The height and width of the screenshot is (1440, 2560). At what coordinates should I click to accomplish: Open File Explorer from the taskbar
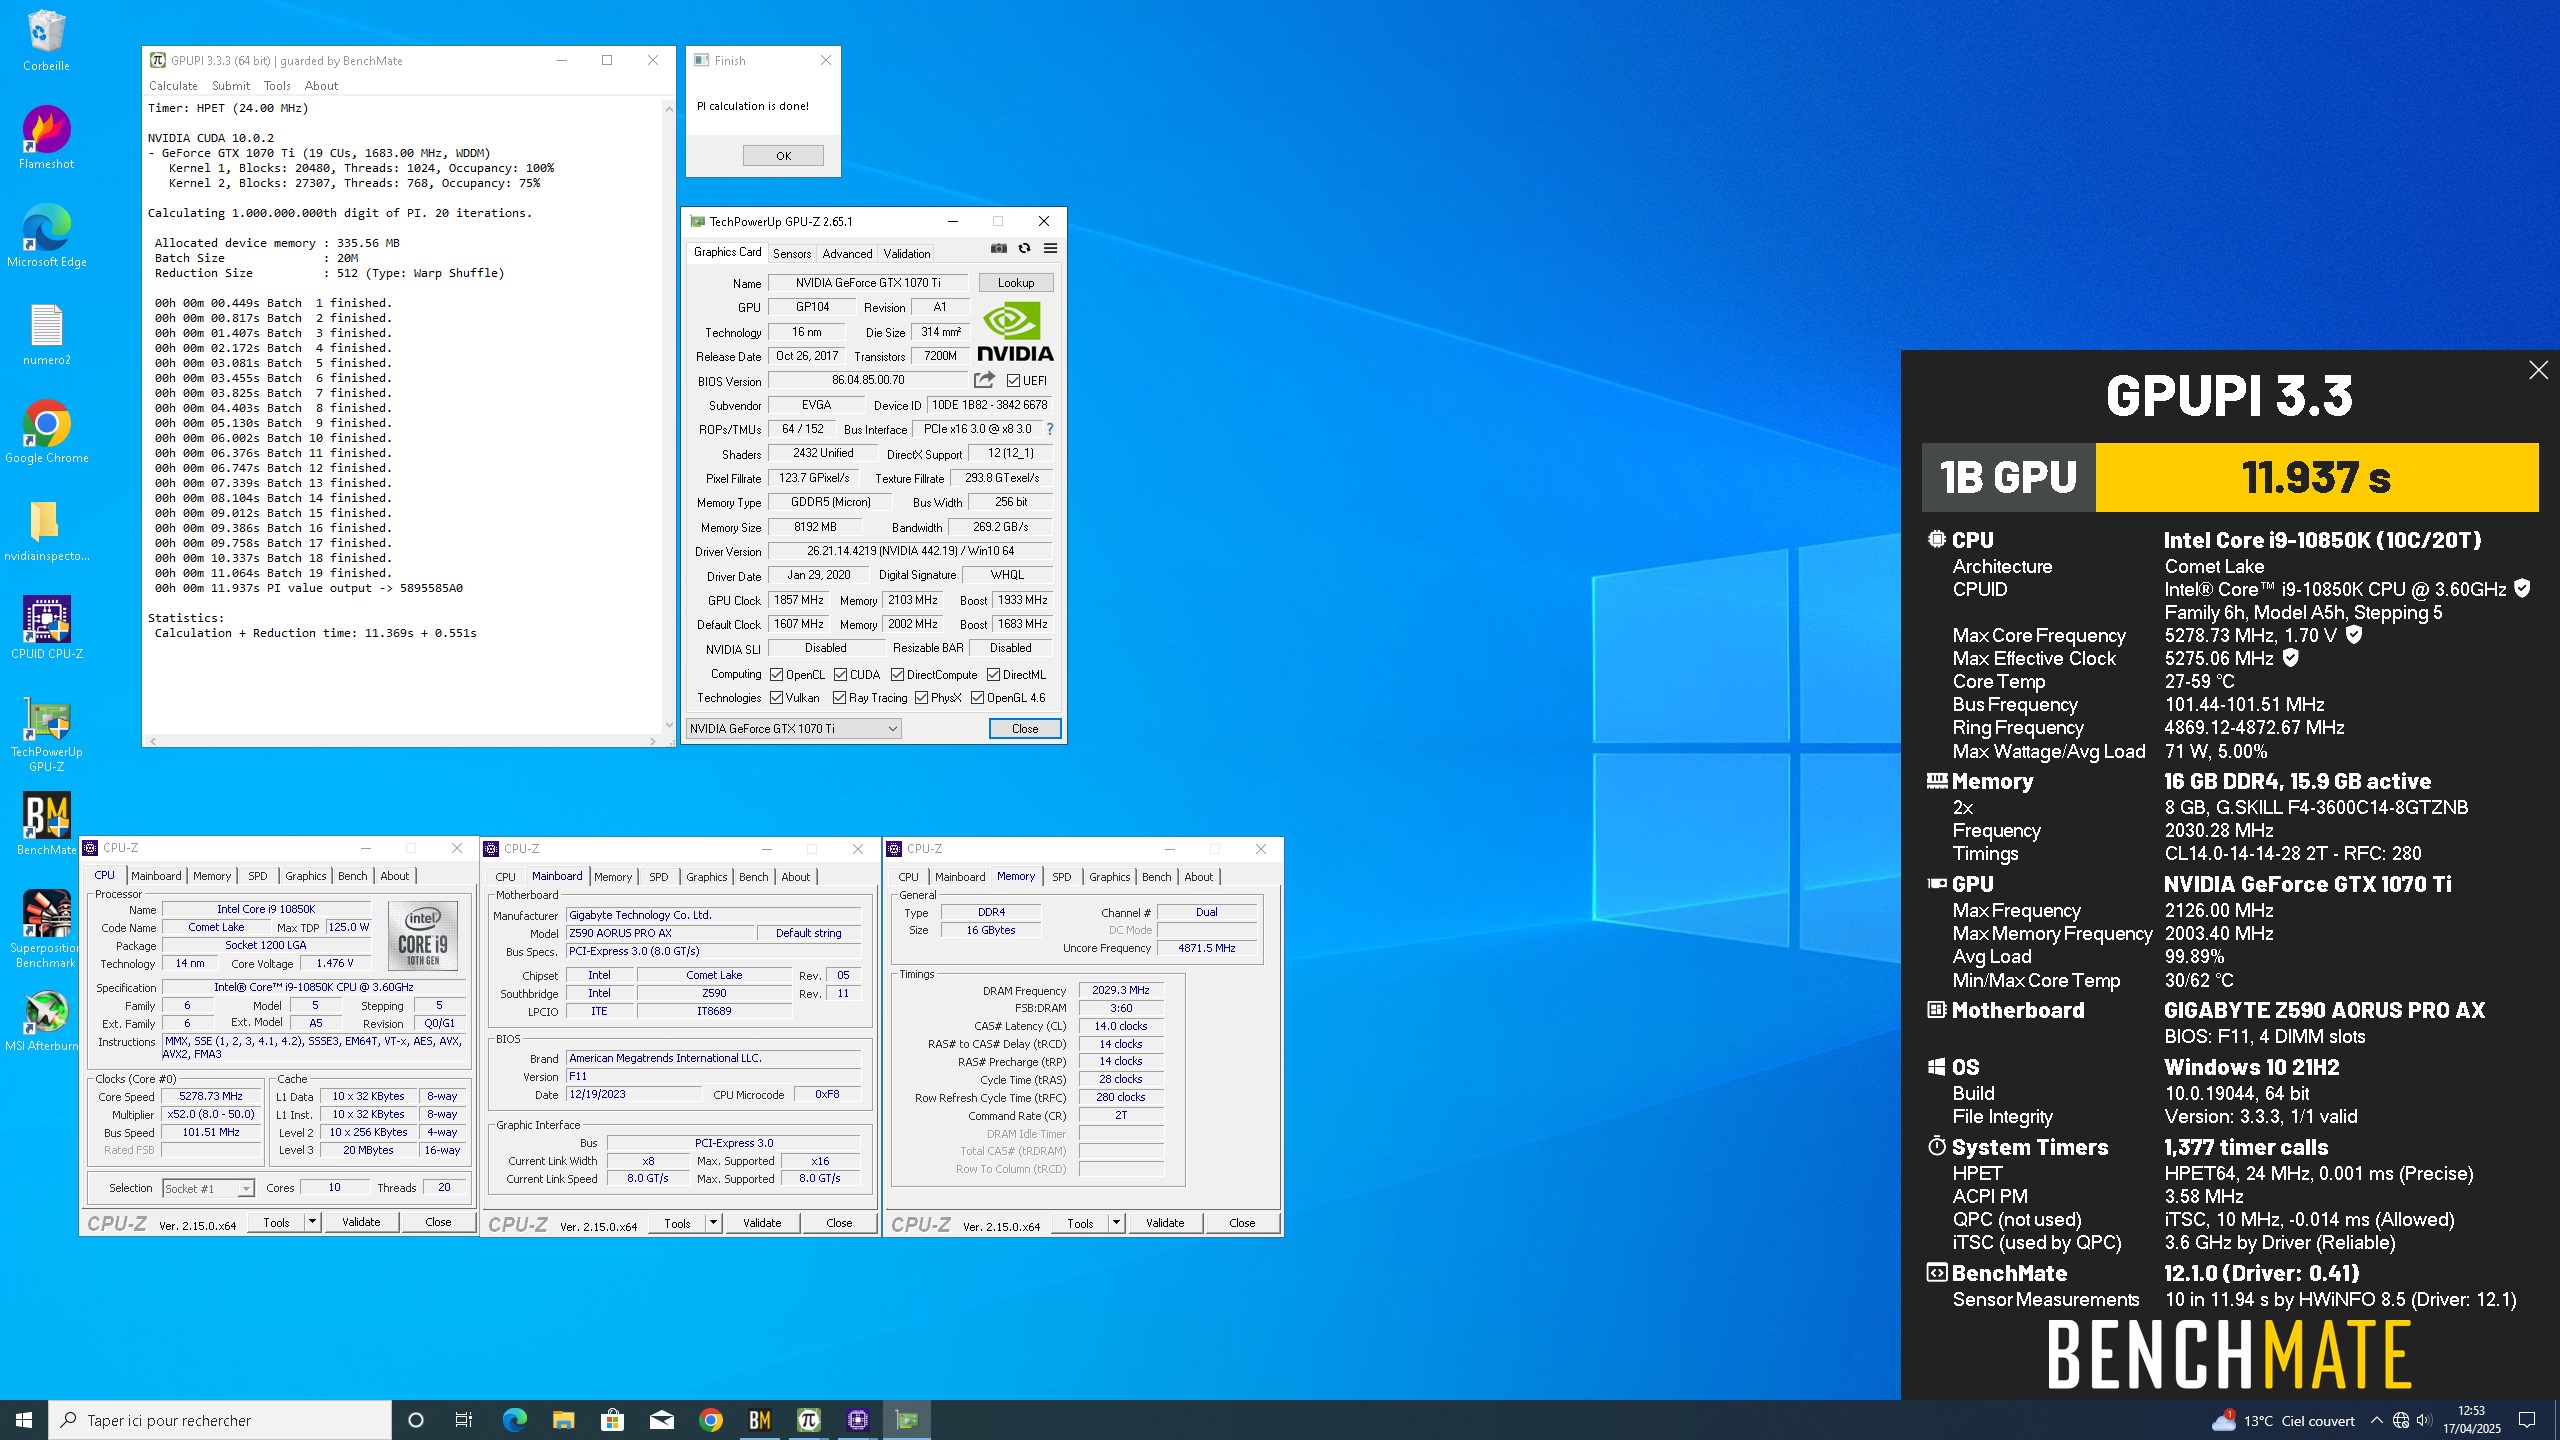click(563, 1420)
